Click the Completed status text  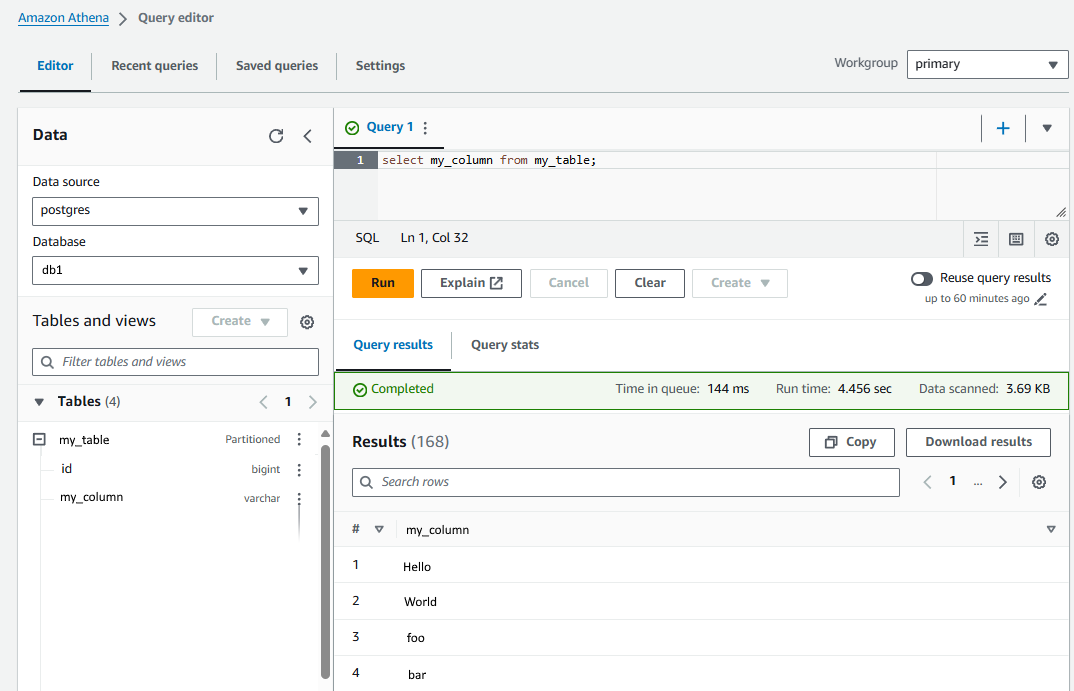(x=402, y=389)
